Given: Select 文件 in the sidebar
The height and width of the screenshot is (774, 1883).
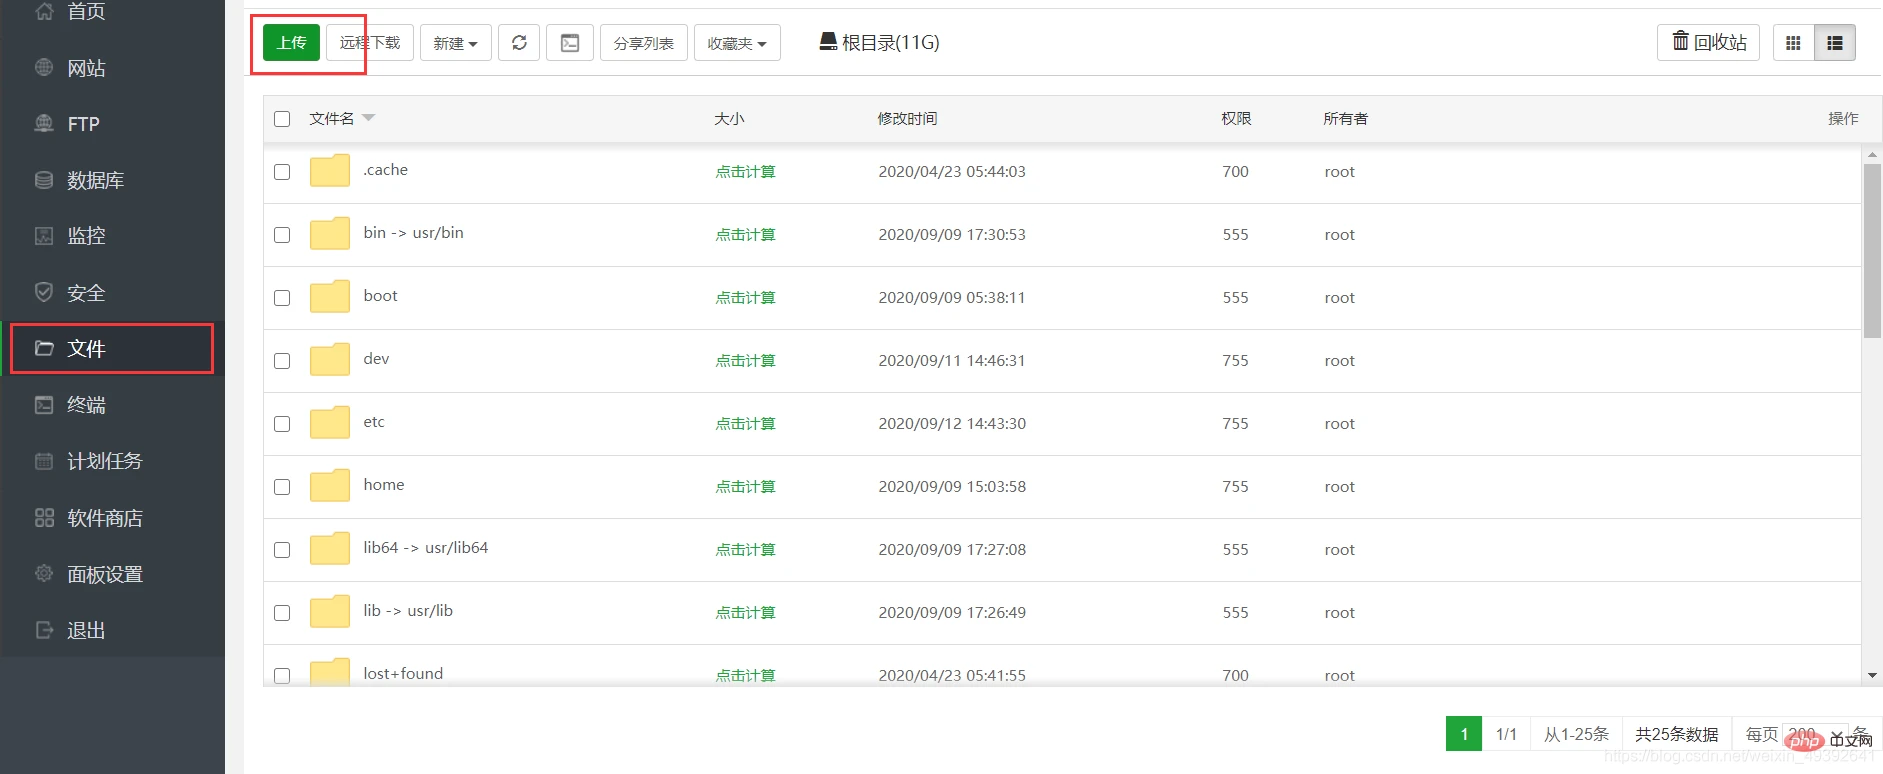Looking at the screenshot, I should [112, 348].
